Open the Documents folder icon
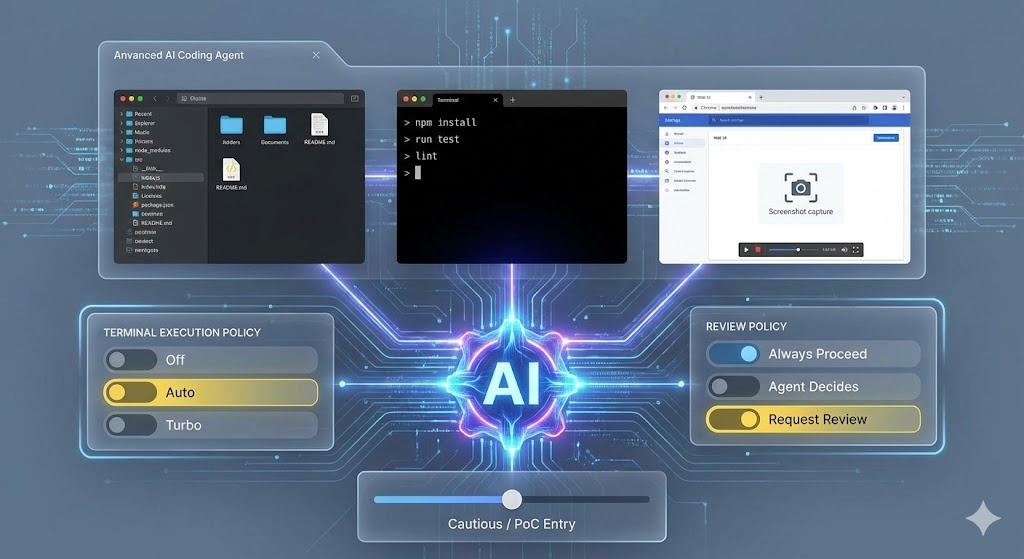The height and width of the screenshot is (559, 1024). pos(275,125)
